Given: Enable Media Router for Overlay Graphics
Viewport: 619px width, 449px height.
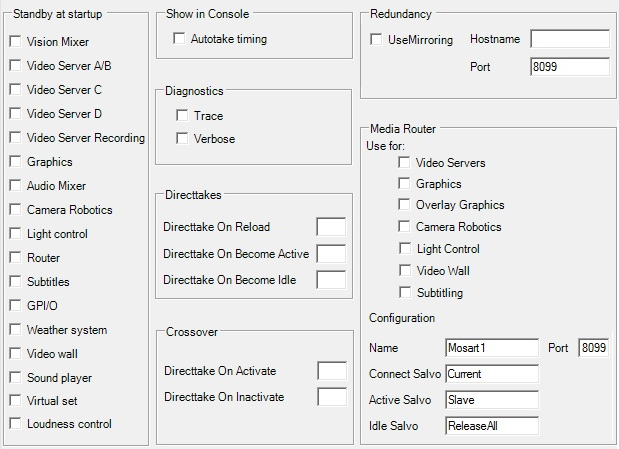Looking at the screenshot, I should click(404, 205).
